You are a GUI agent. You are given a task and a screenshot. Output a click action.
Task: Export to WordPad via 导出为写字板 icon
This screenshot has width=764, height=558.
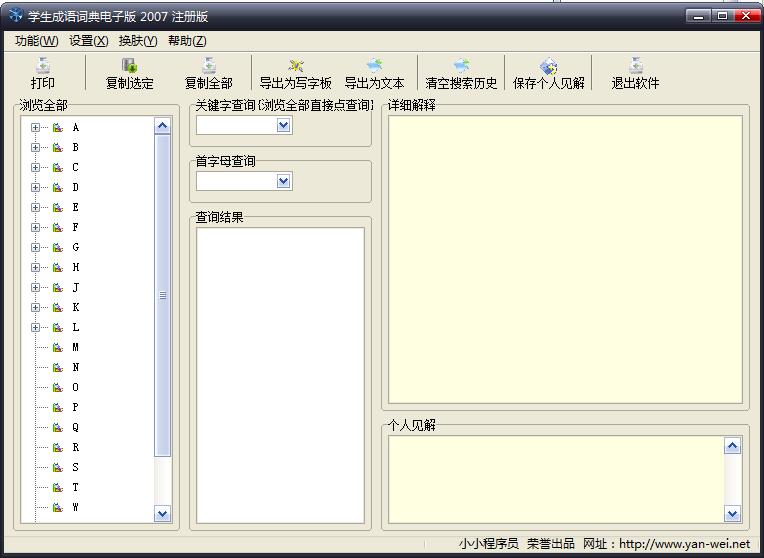point(295,66)
